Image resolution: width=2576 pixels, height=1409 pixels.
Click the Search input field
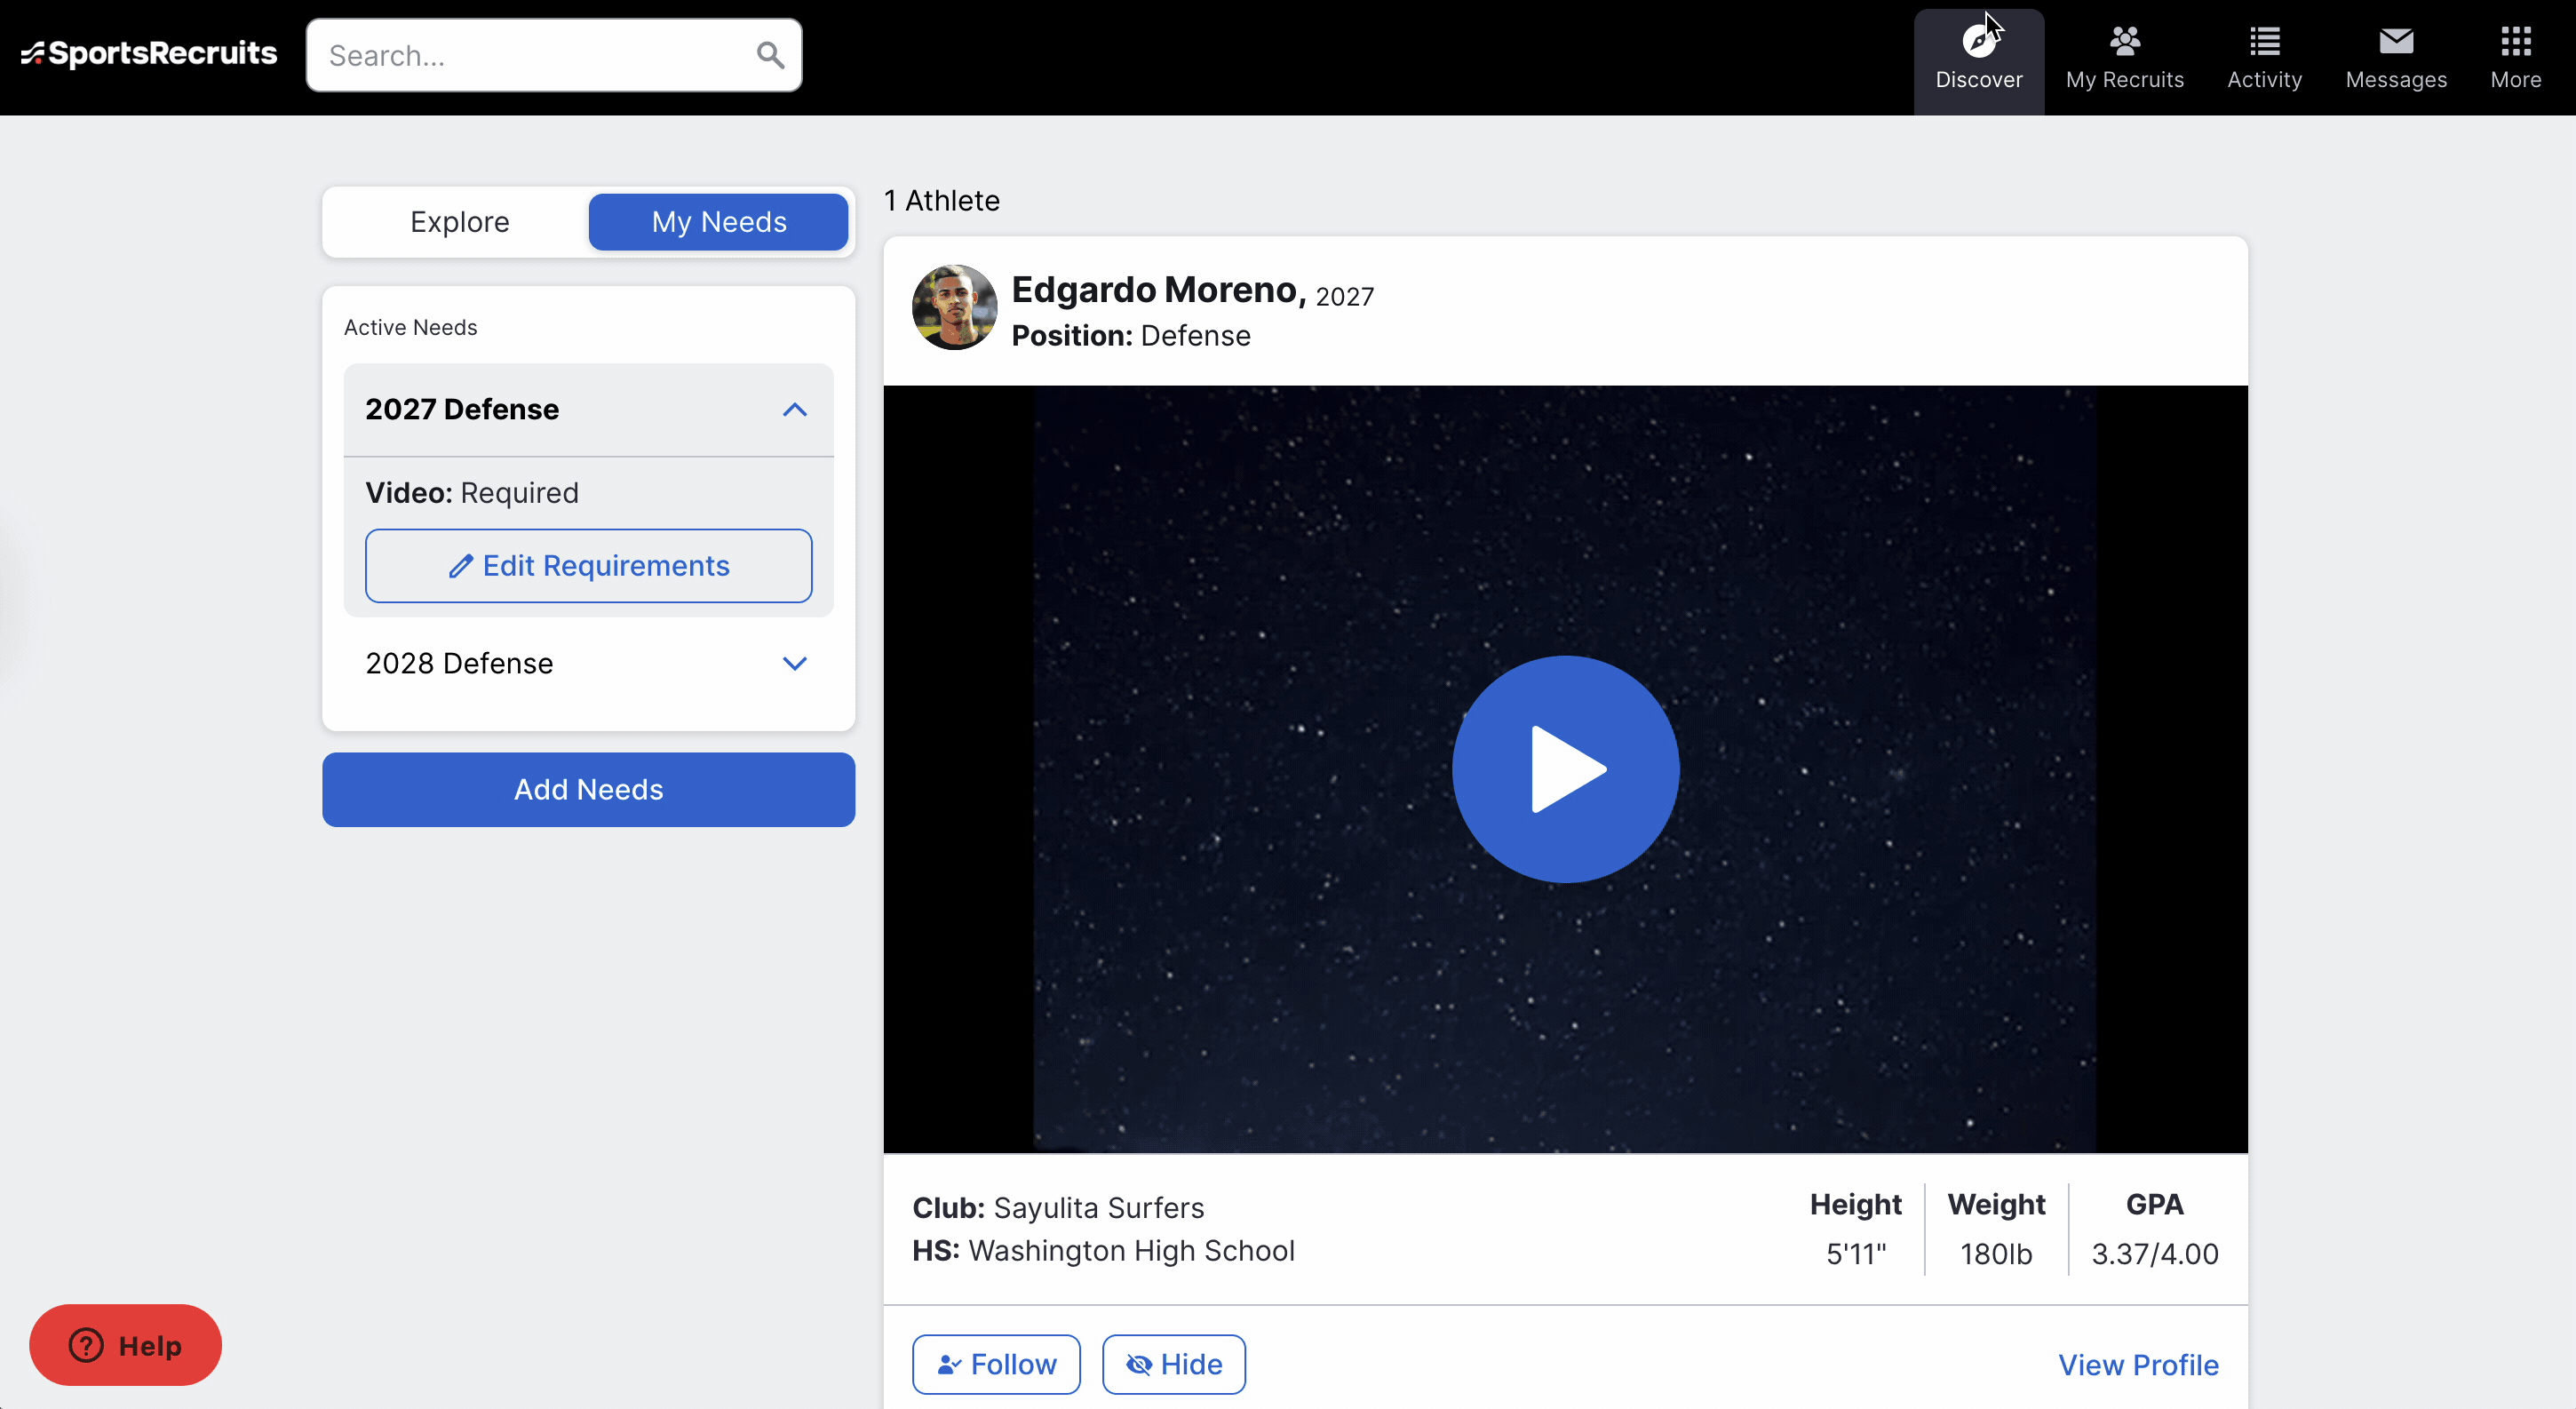pyautogui.click(x=530, y=55)
